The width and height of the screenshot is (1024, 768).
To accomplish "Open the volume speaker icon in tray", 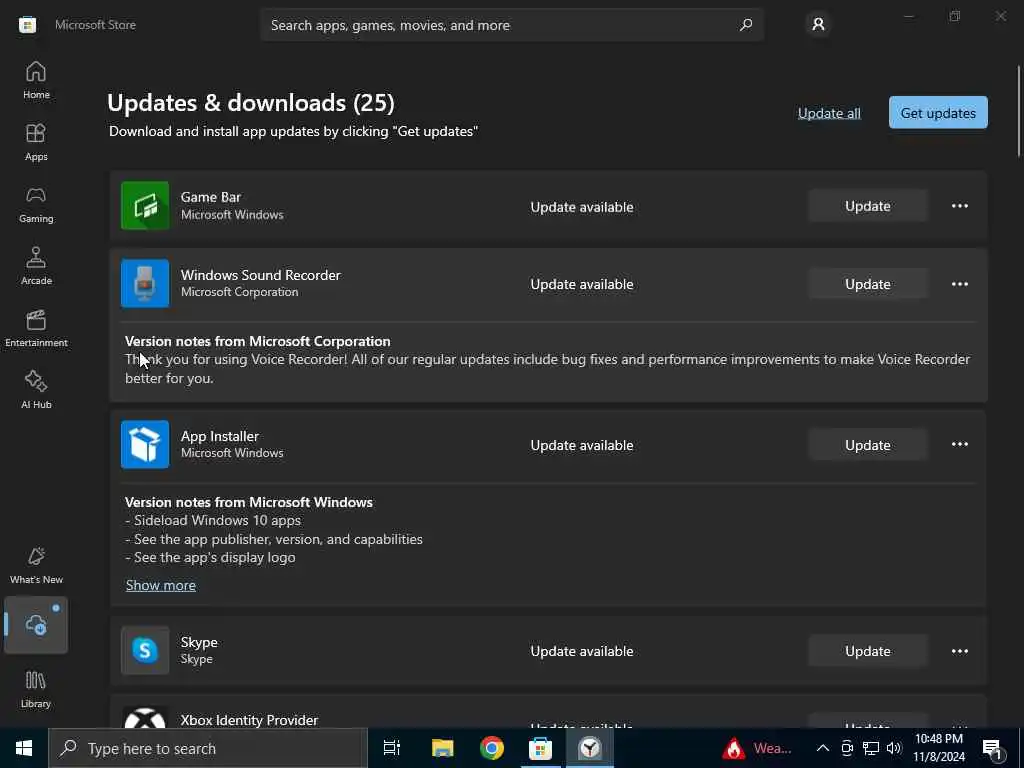I will (894, 748).
